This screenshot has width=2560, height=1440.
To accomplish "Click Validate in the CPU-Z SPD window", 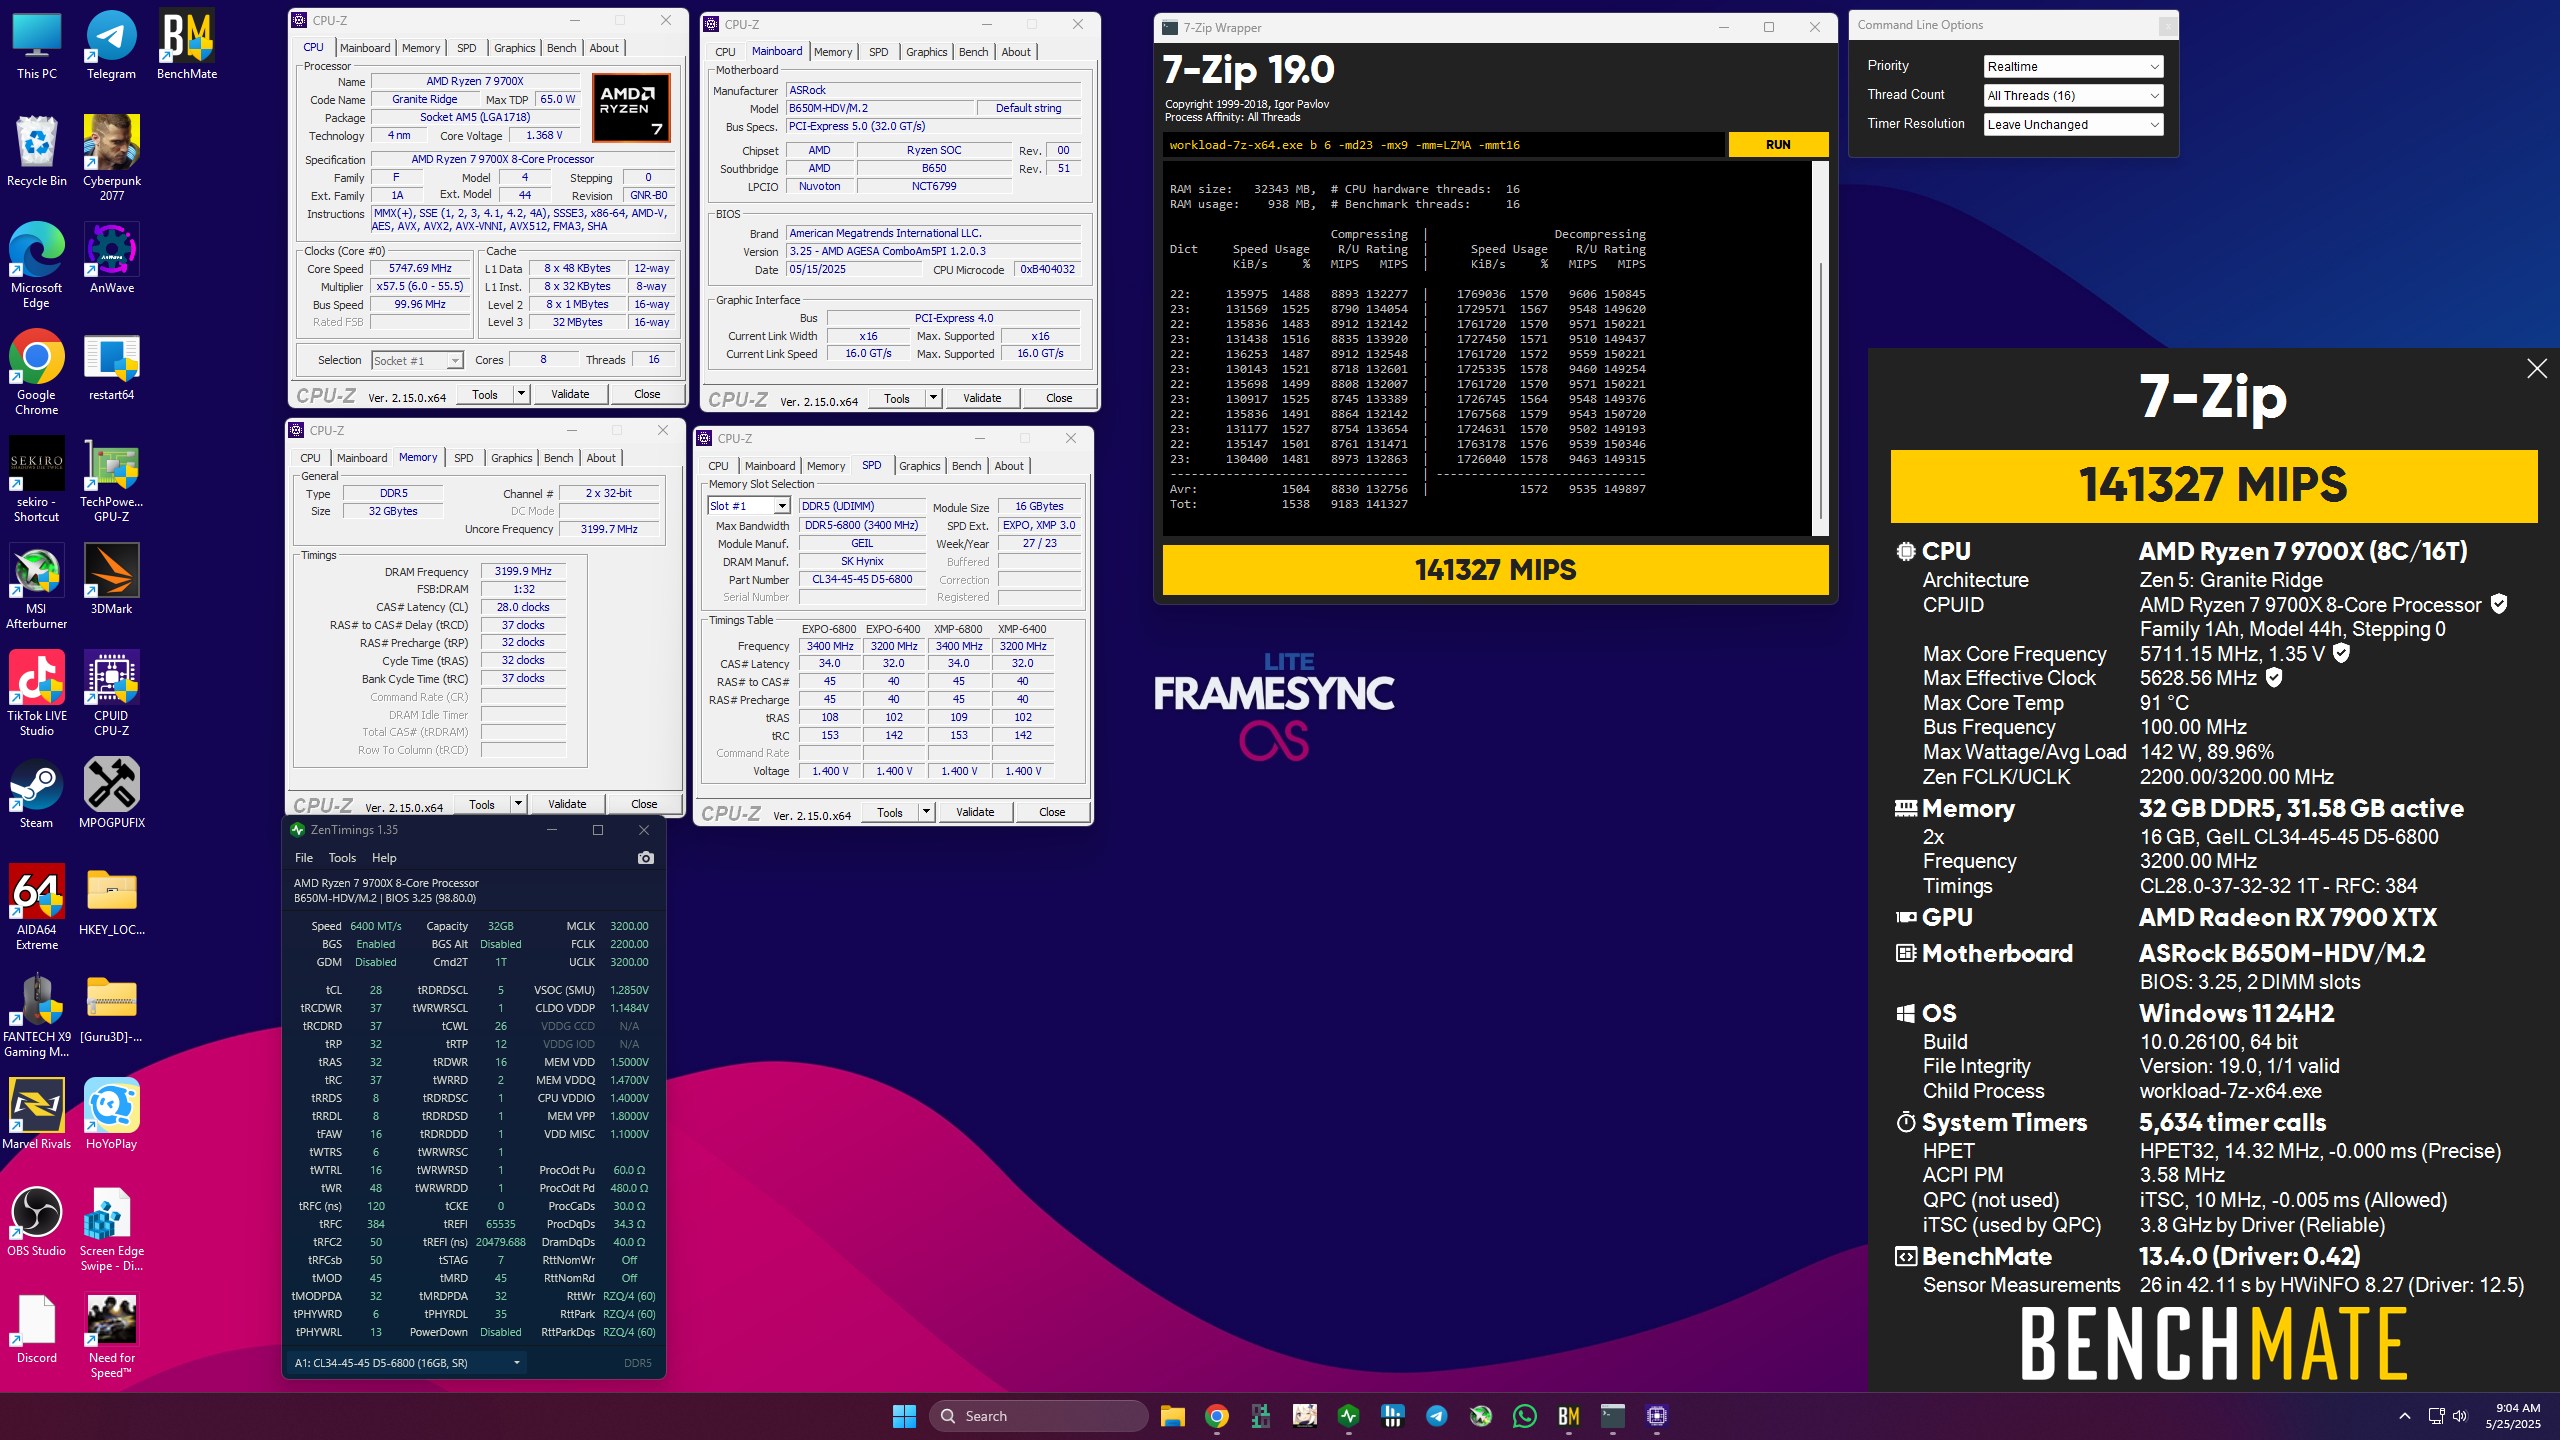I will [x=975, y=812].
